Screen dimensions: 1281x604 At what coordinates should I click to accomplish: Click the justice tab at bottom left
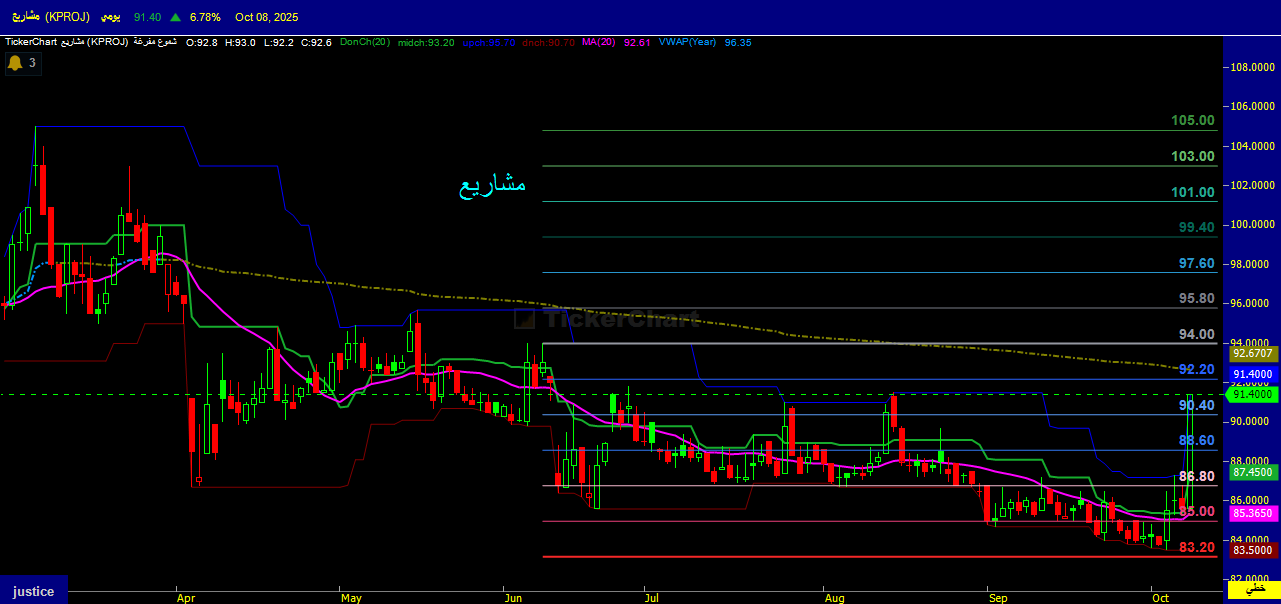pos(33,591)
